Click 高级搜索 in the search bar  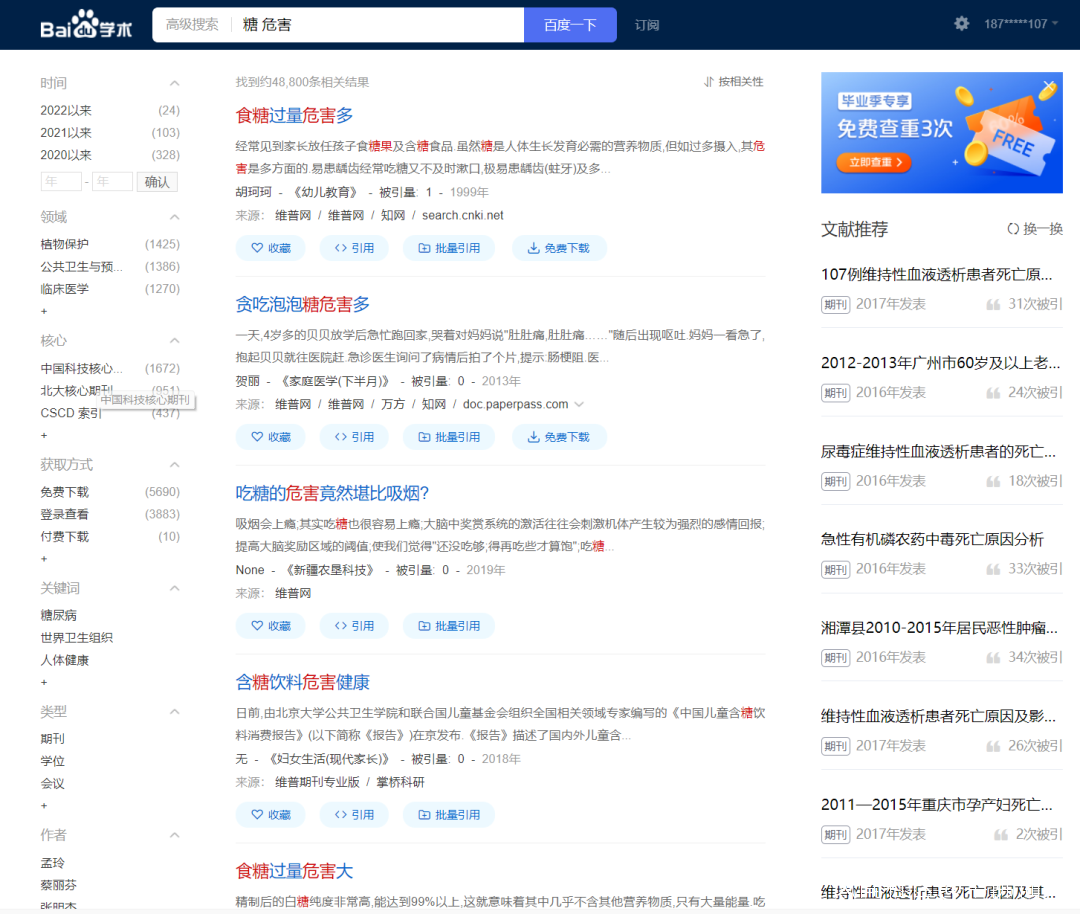[192, 25]
